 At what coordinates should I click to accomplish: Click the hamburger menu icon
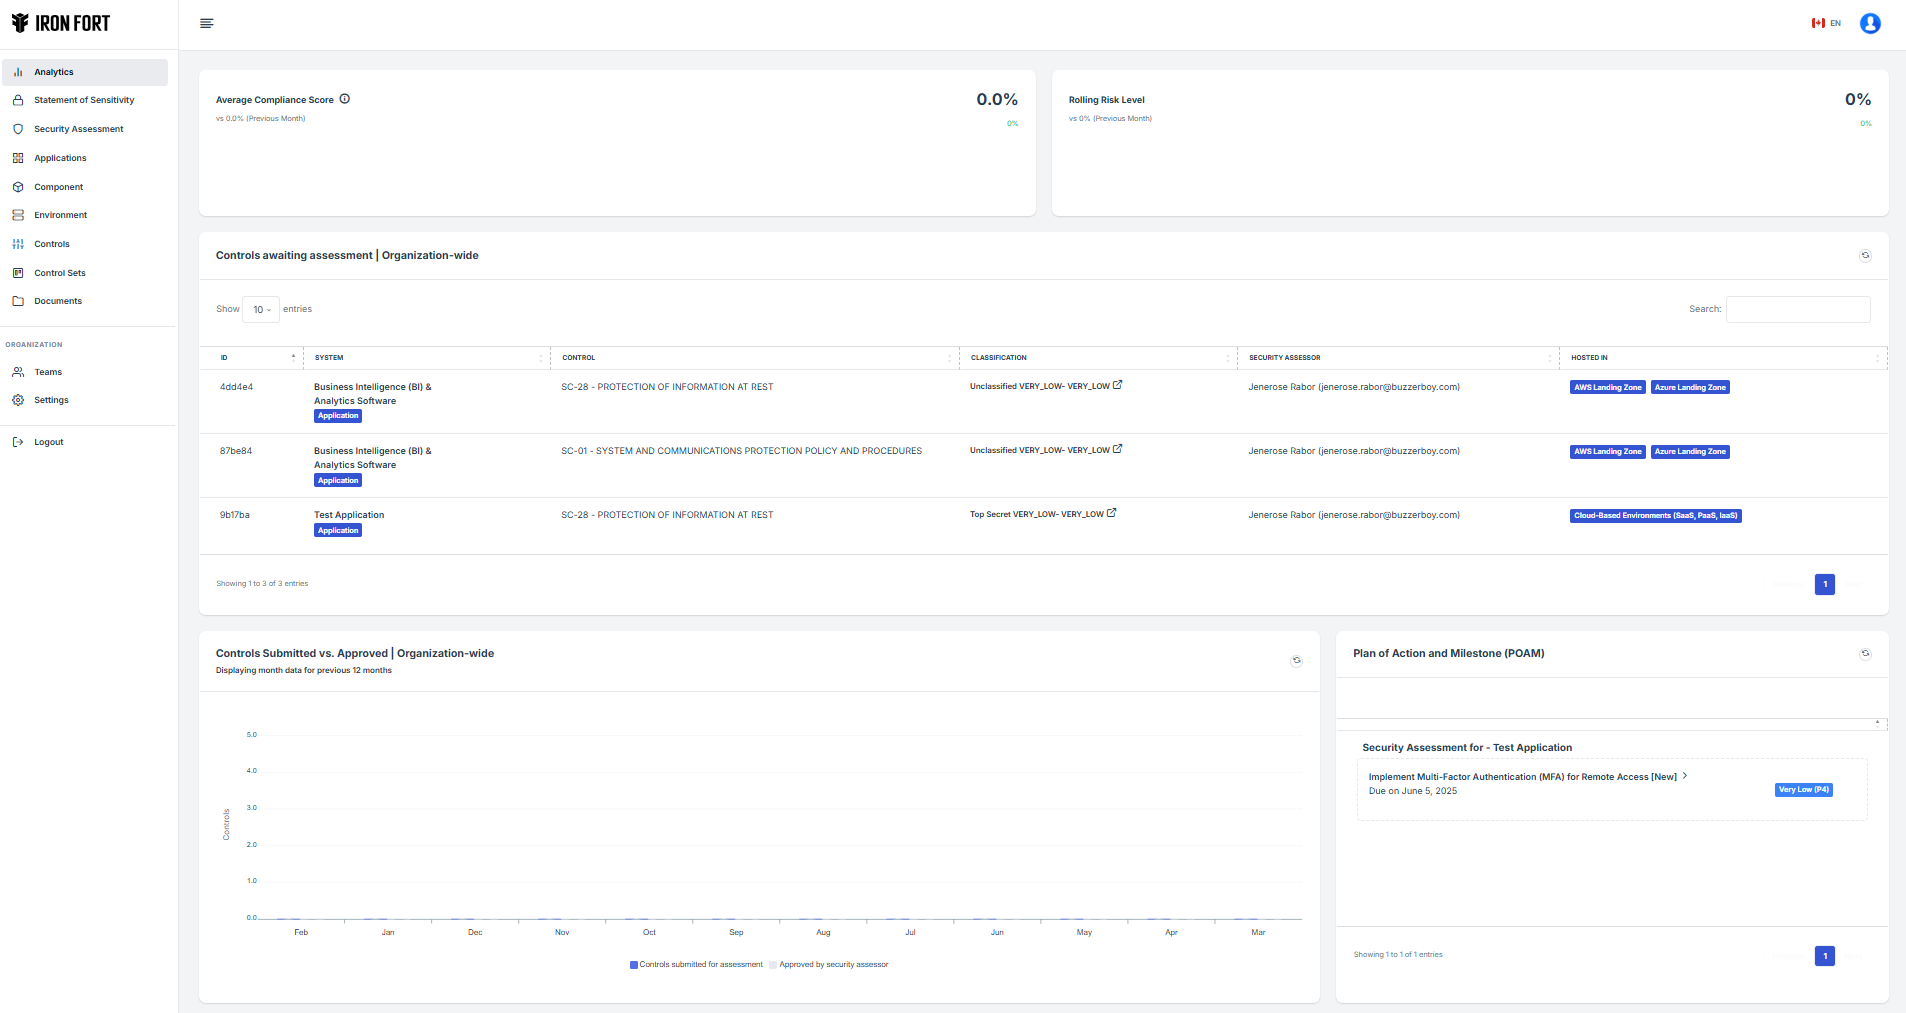(207, 23)
